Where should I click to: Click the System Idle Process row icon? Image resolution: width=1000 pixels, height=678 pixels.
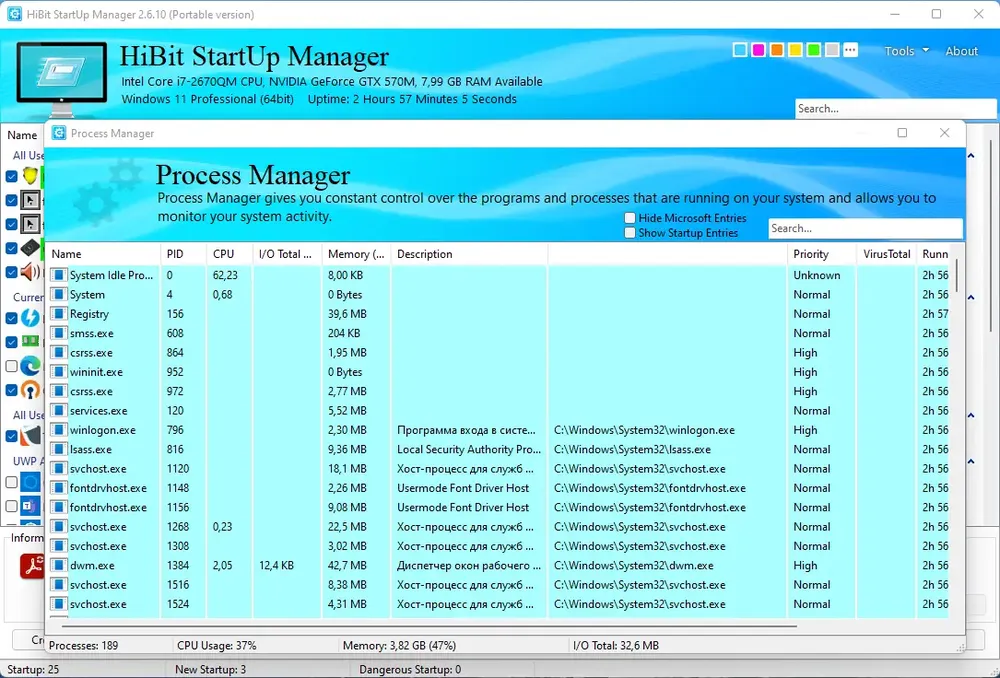pos(59,275)
